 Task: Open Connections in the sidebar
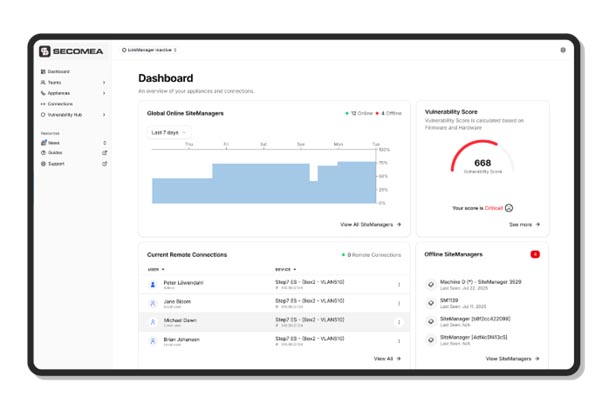[57, 104]
